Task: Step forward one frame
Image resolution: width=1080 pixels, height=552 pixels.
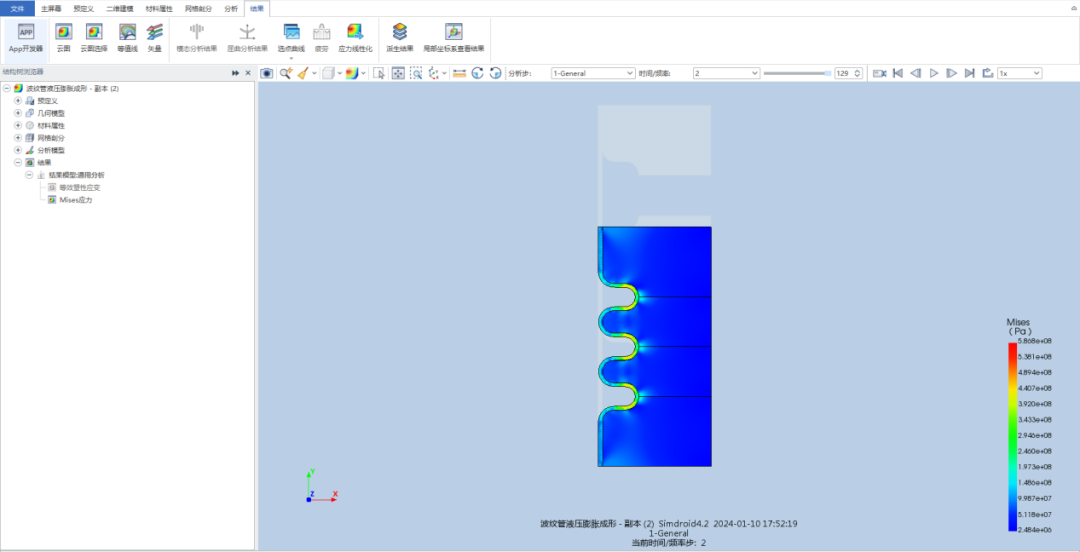Action: pos(951,73)
